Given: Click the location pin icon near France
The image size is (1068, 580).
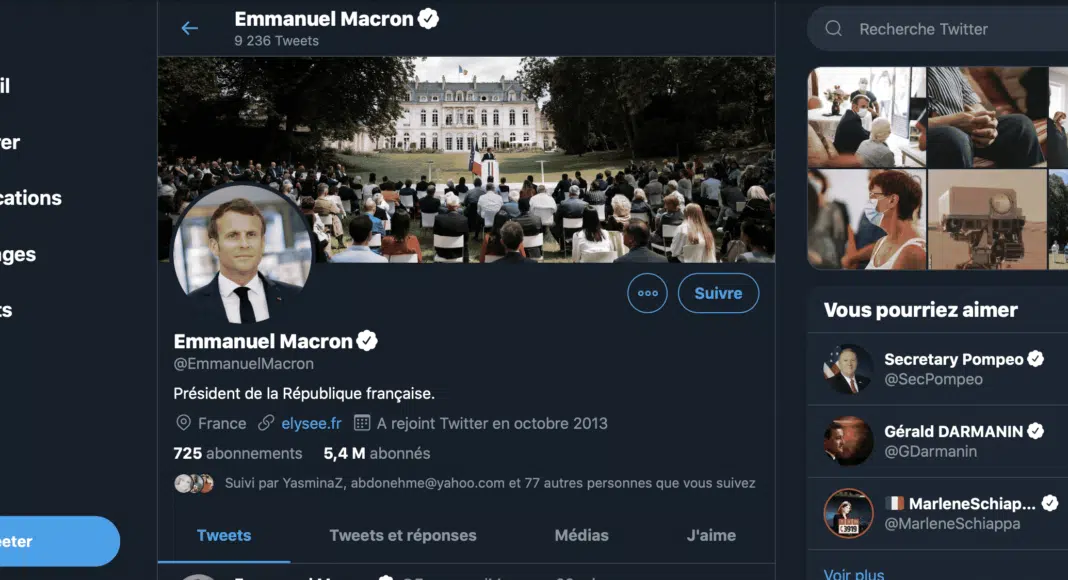Looking at the screenshot, I should (x=183, y=423).
